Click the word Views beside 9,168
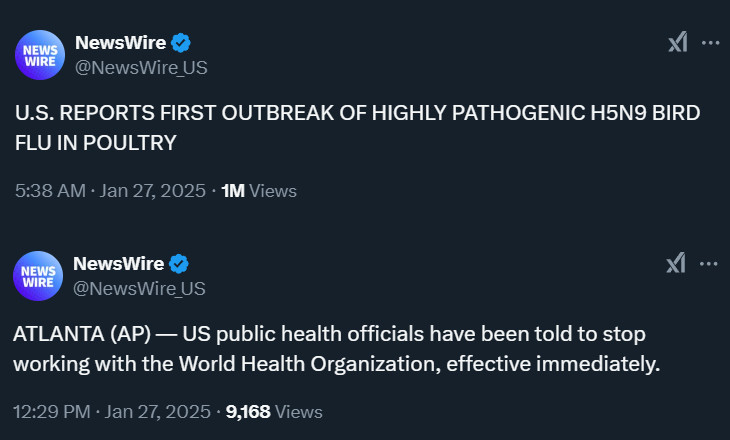Viewport: 730px width, 440px height. click(x=299, y=412)
